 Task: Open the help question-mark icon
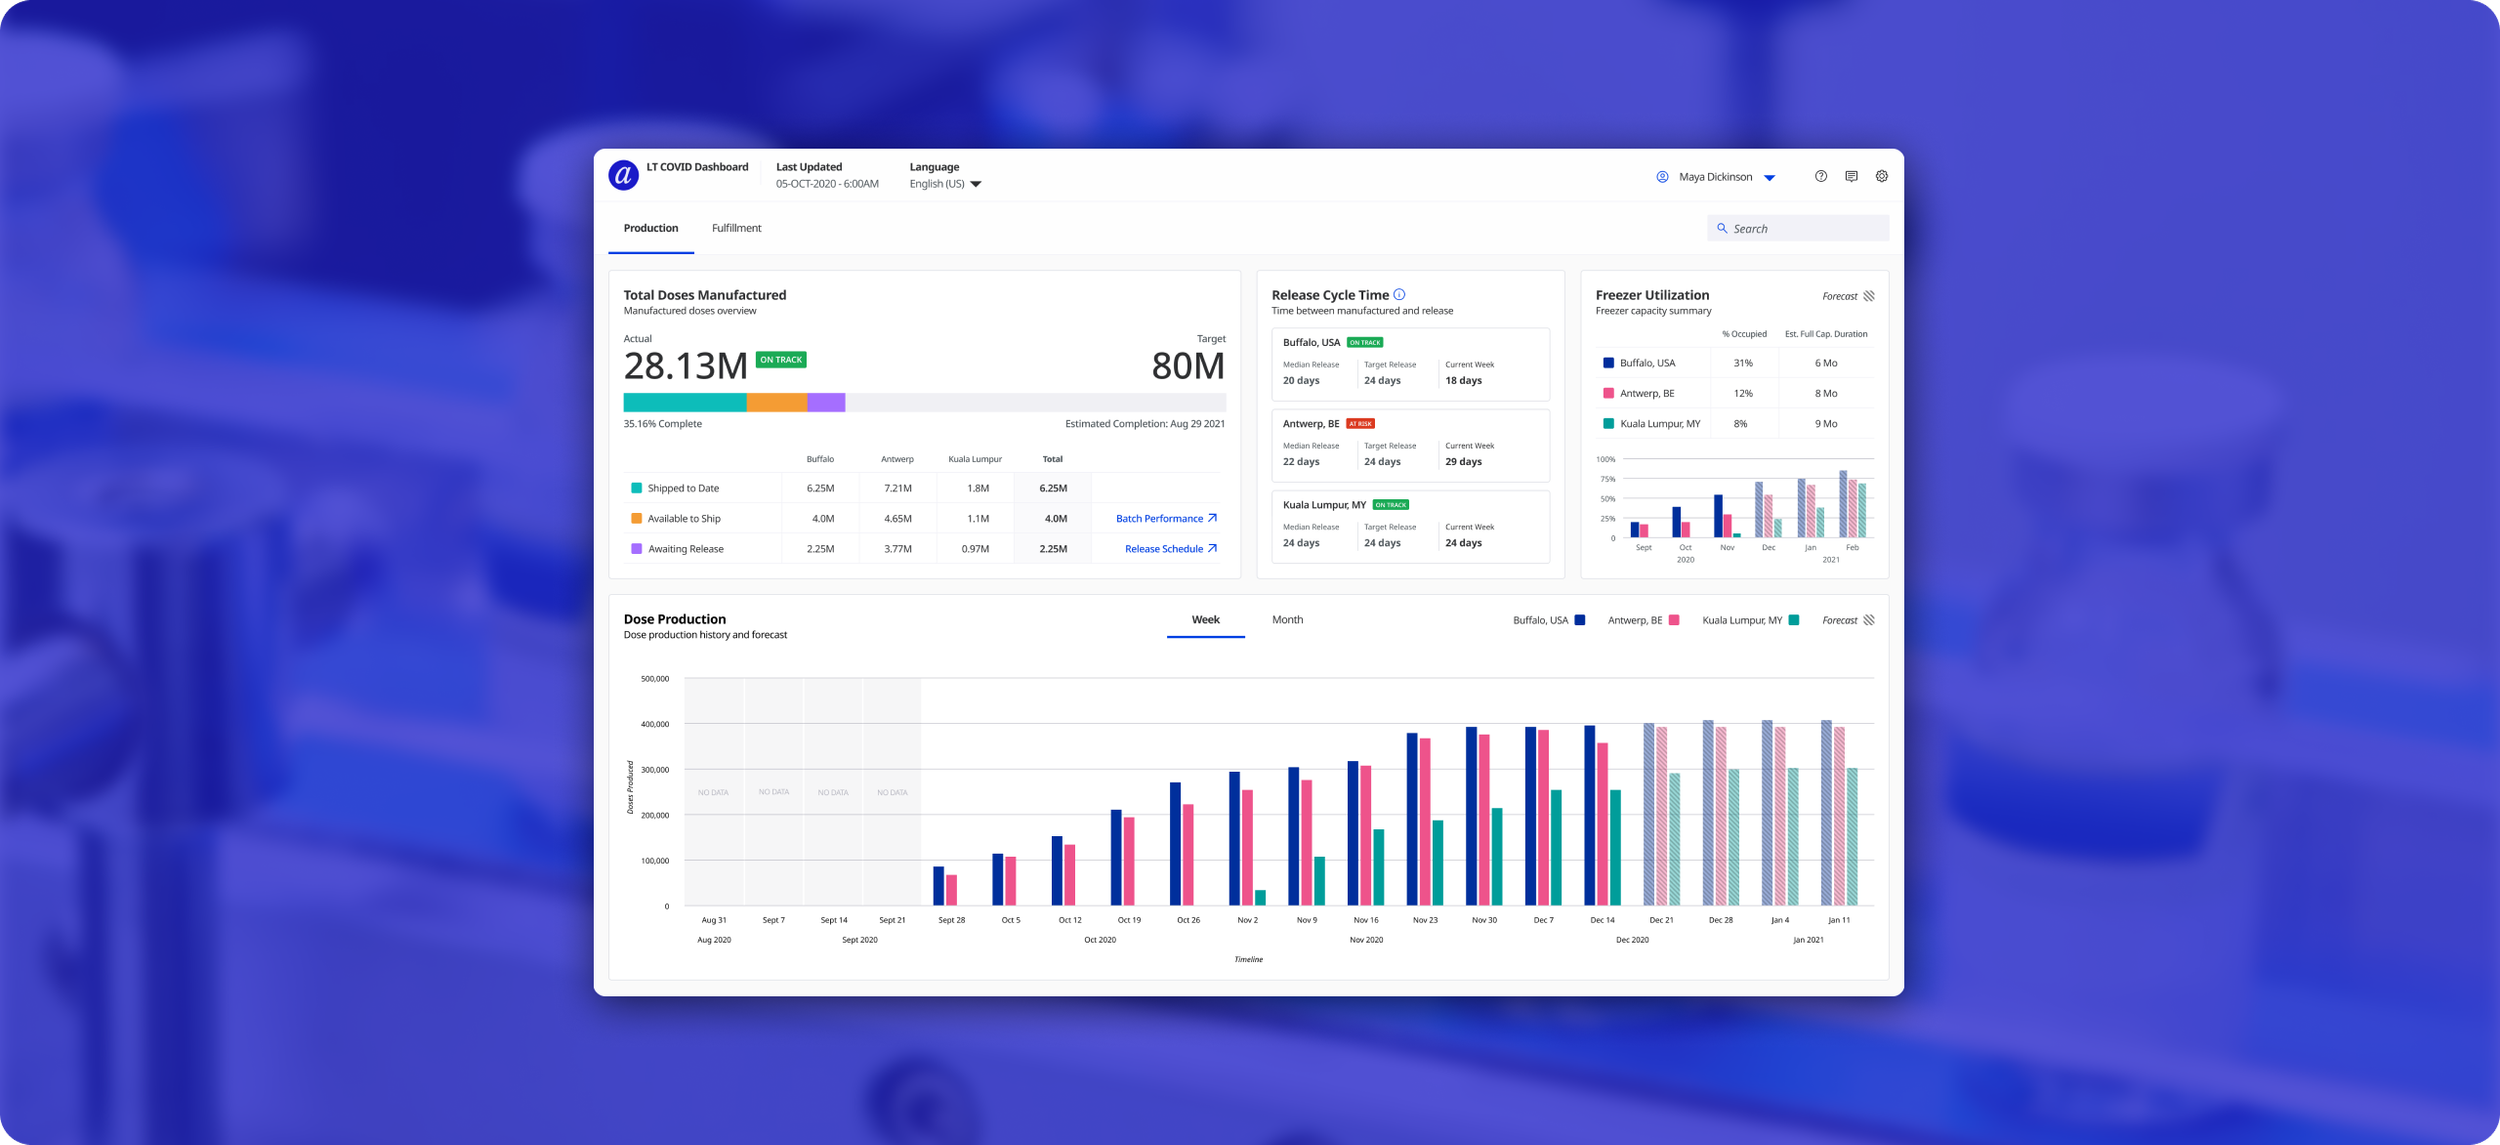(1821, 176)
